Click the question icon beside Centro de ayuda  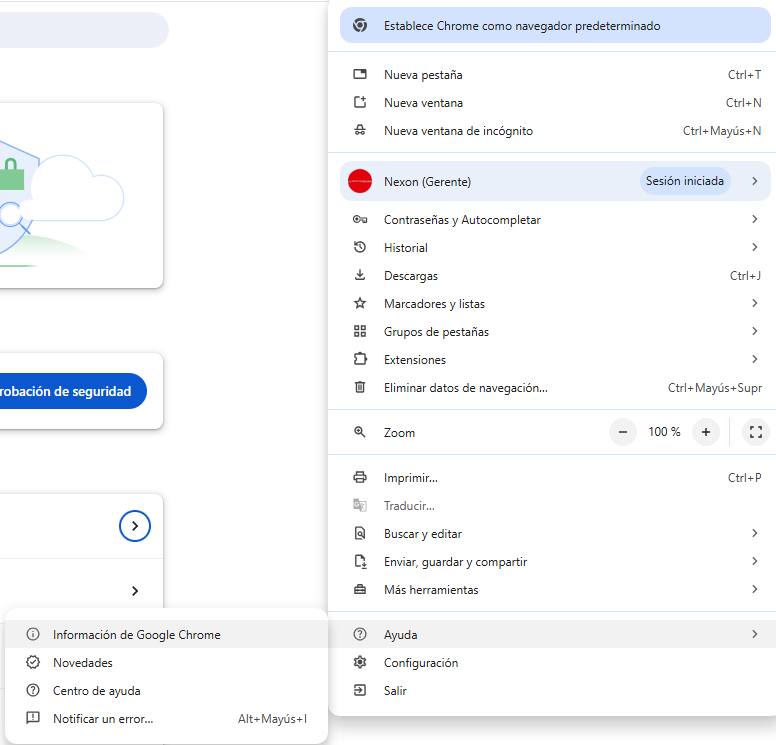click(33, 690)
